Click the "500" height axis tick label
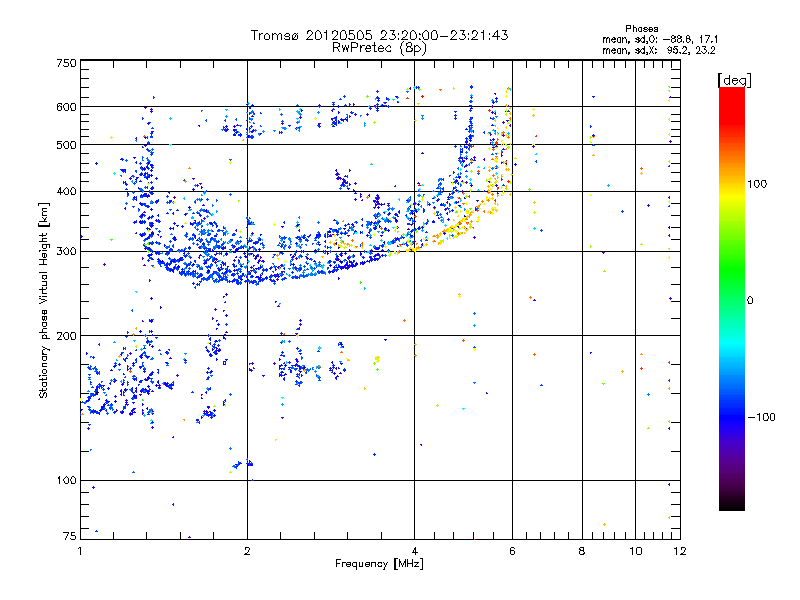The width and height of the screenshot is (800, 600). pos(67,145)
